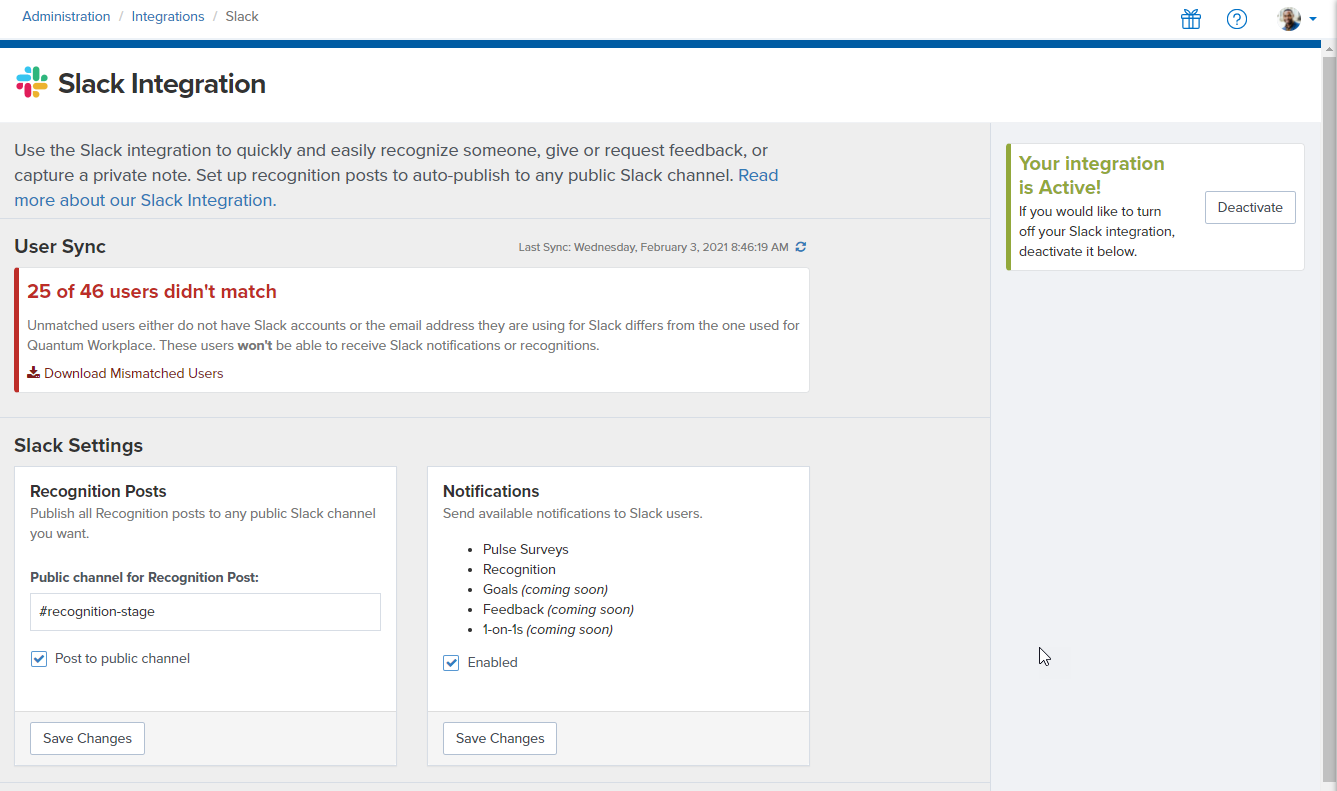
Task: Save Changes for Recognition Posts
Action: point(87,738)
